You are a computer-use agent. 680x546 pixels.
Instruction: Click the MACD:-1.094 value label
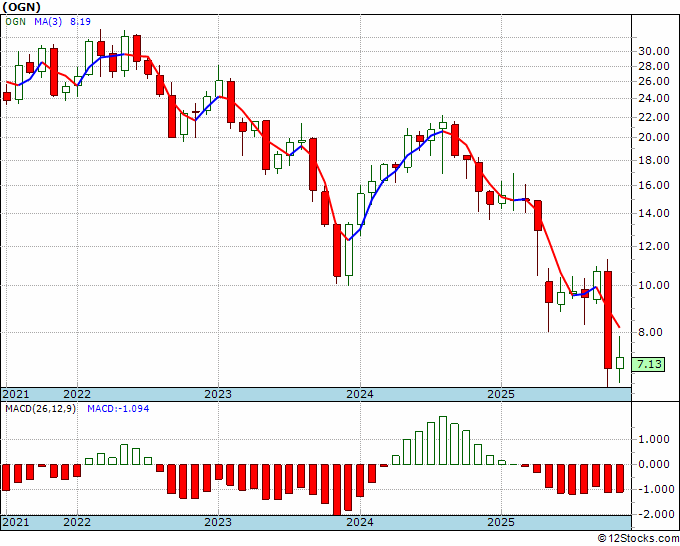(118, 409)
